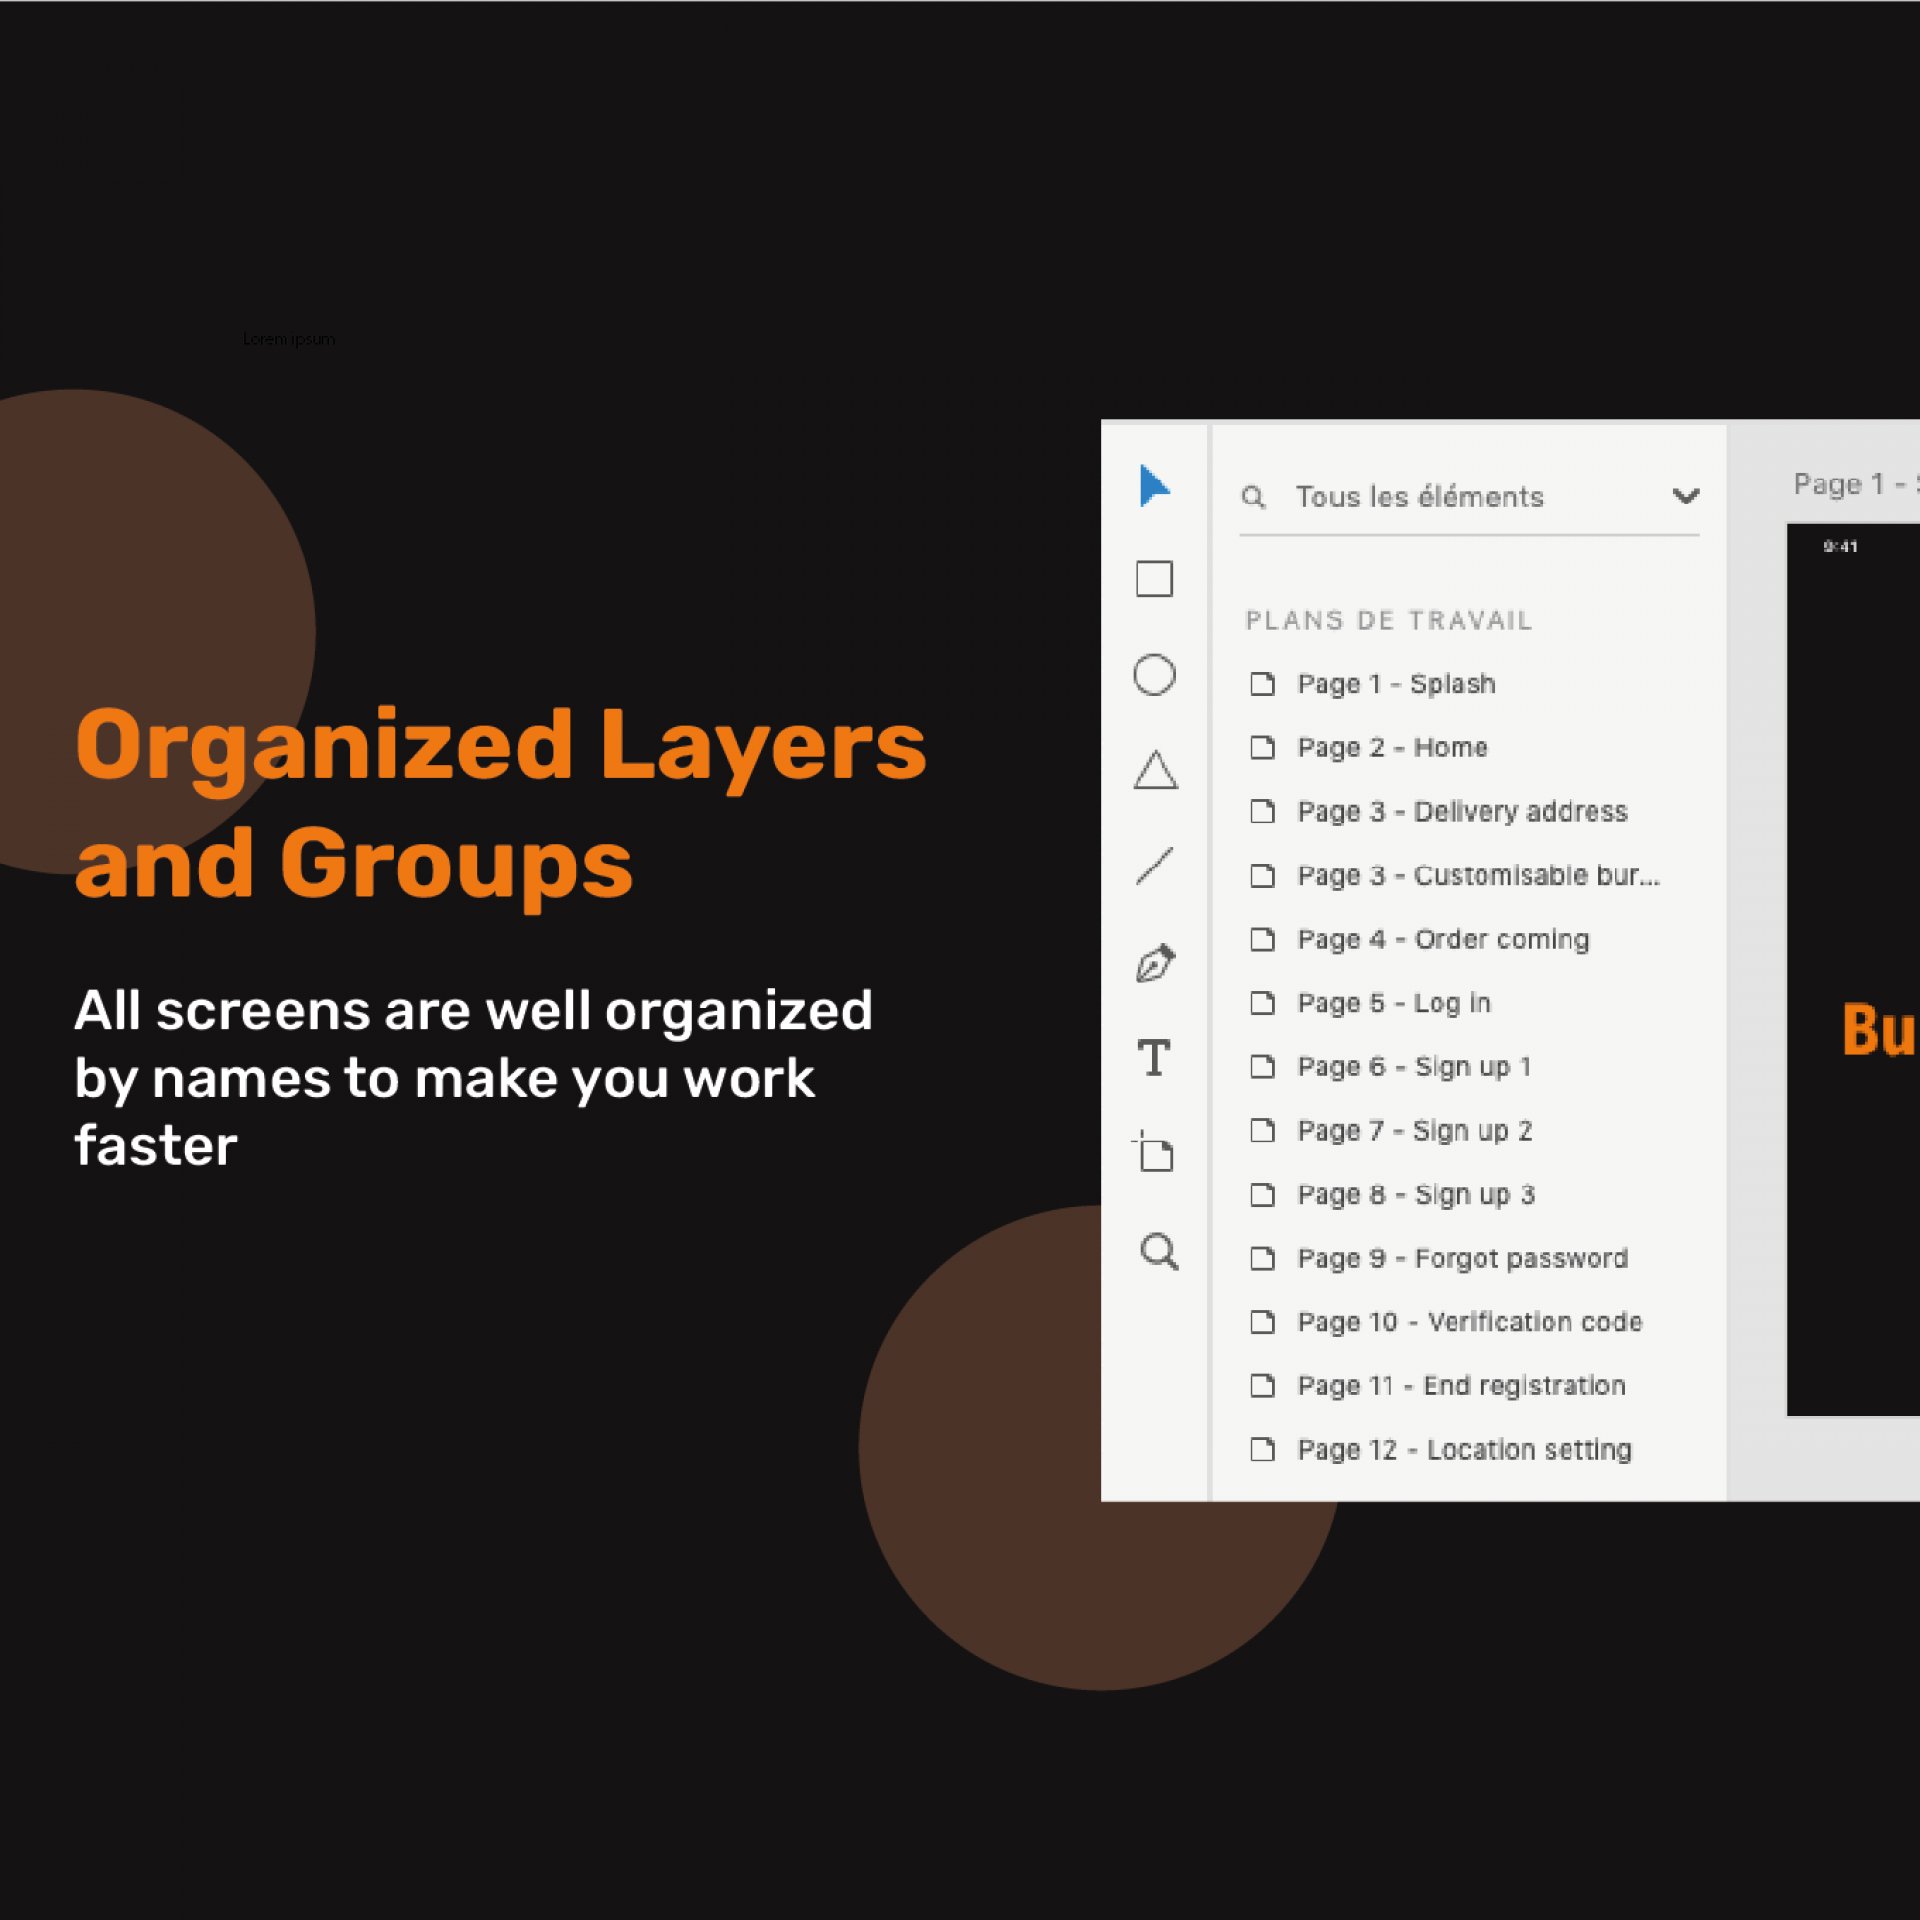The height and width of the screenshot is (1920, 1920).
Task: Select Page 12 - Location setting
Action: click(x=1464, y=1450)
